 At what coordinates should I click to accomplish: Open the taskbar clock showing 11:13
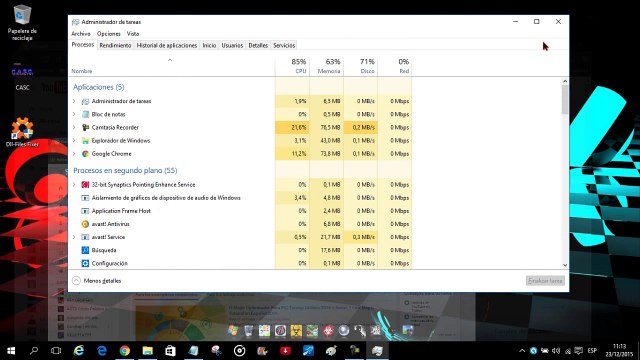pyautogui.click(x=619, y=351)
